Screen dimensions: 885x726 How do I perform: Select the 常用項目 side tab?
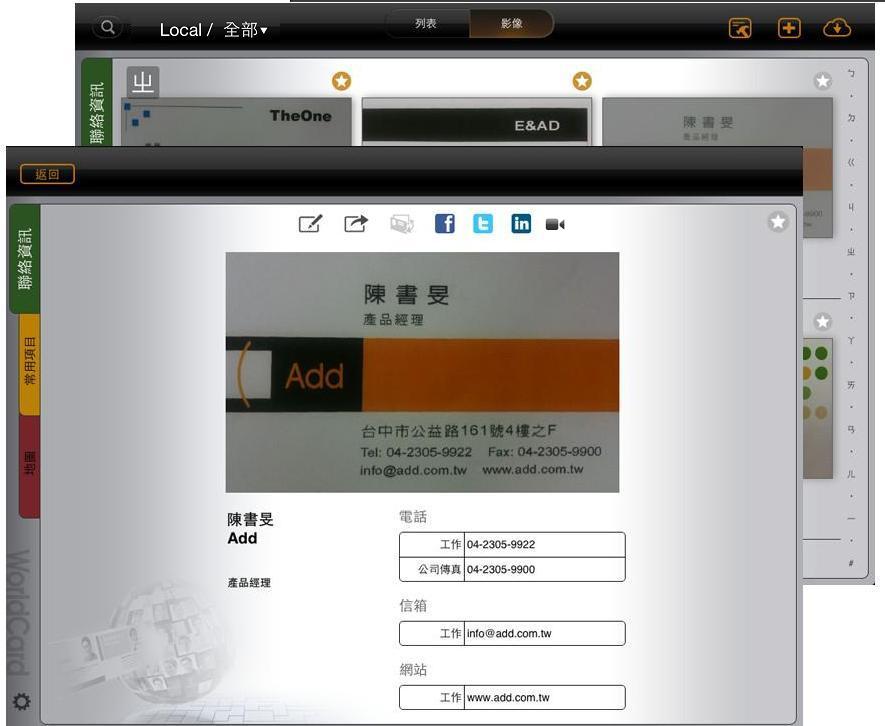(29, 364)
